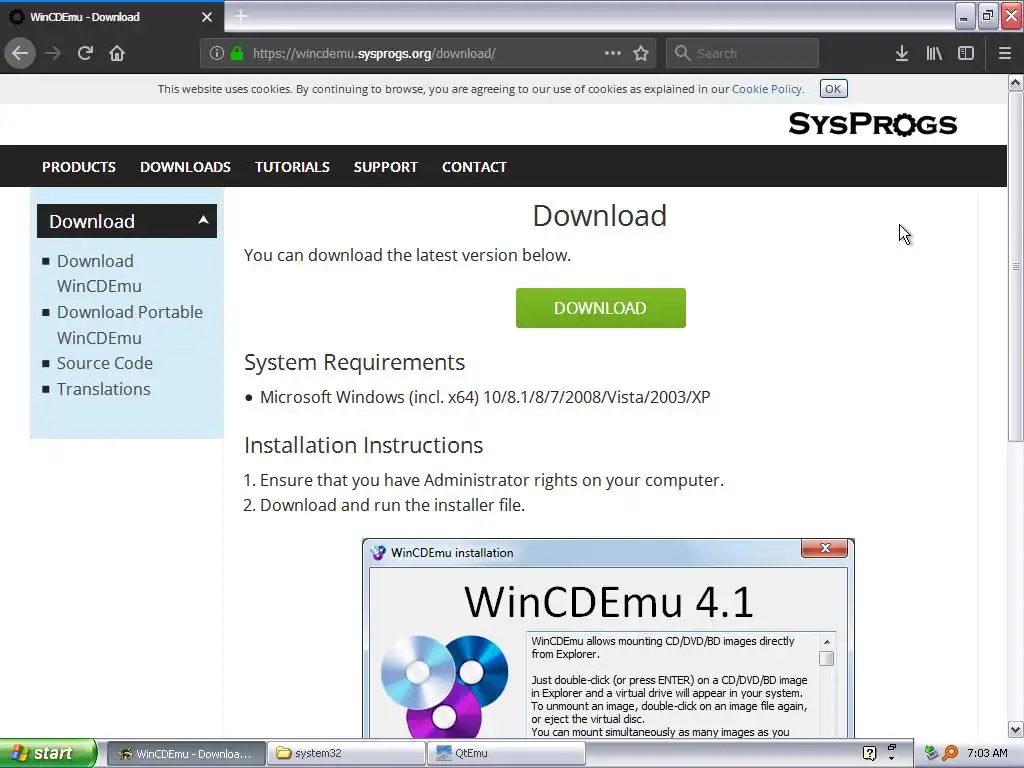Click the WinCDEmu installation screenshot image

tap(608, 638)
